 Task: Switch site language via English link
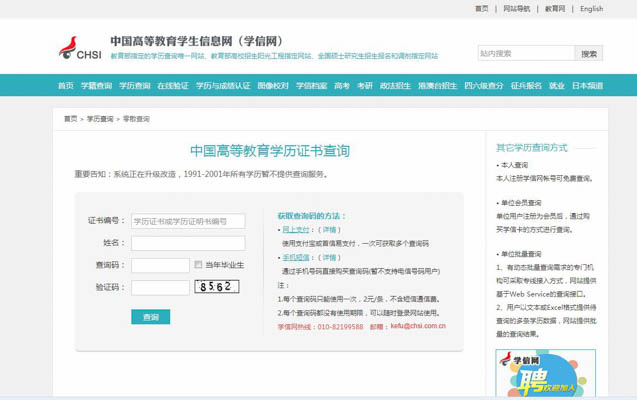591,8
